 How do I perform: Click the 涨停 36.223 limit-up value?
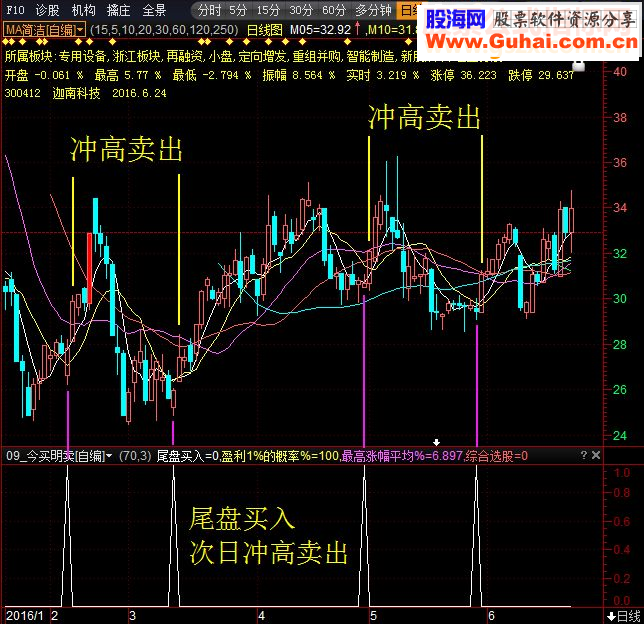coord(463,75)
